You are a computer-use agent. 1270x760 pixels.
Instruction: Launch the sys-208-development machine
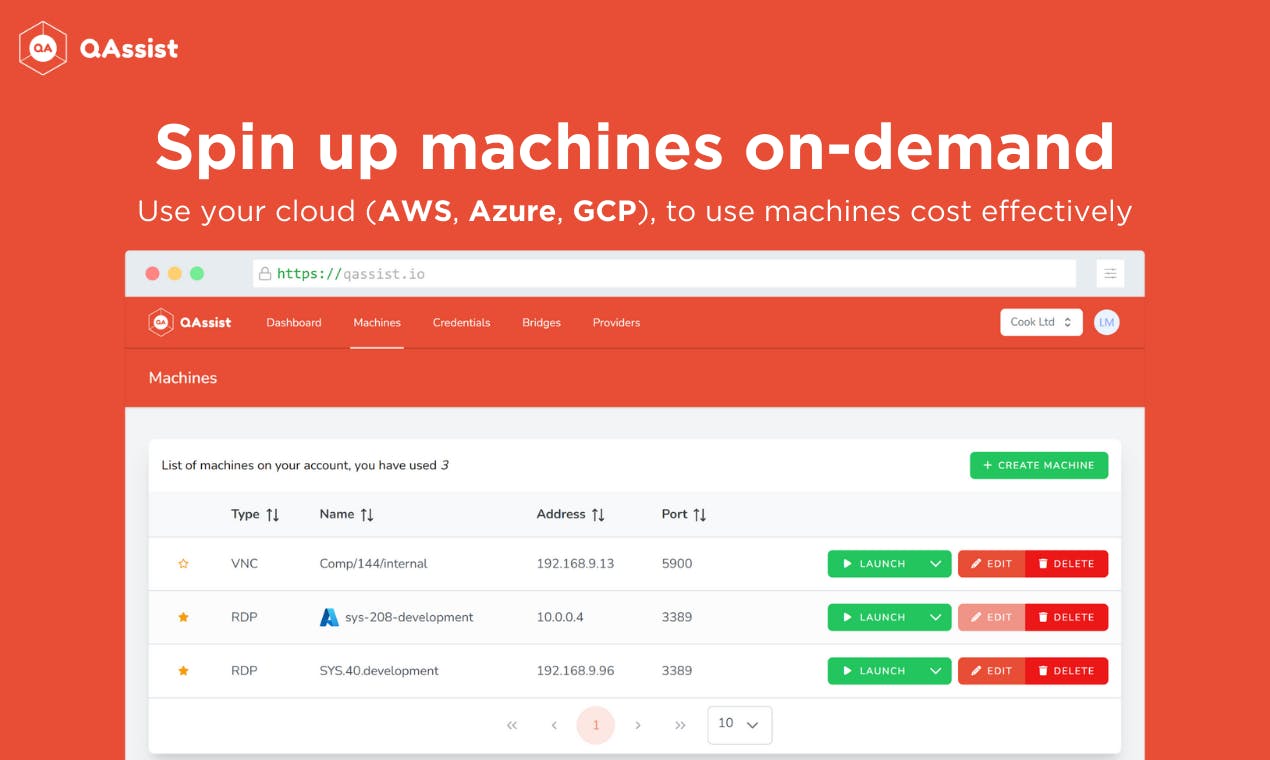(874, 617)
